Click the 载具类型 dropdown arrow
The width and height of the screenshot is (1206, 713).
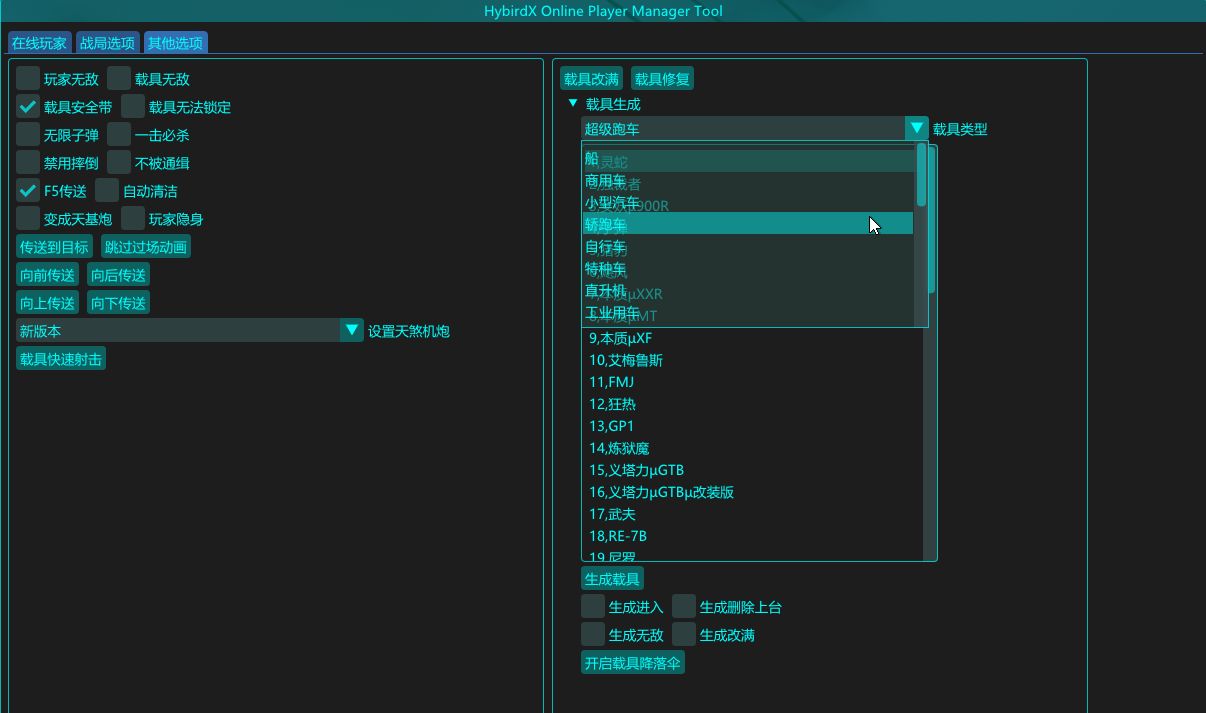916,128
